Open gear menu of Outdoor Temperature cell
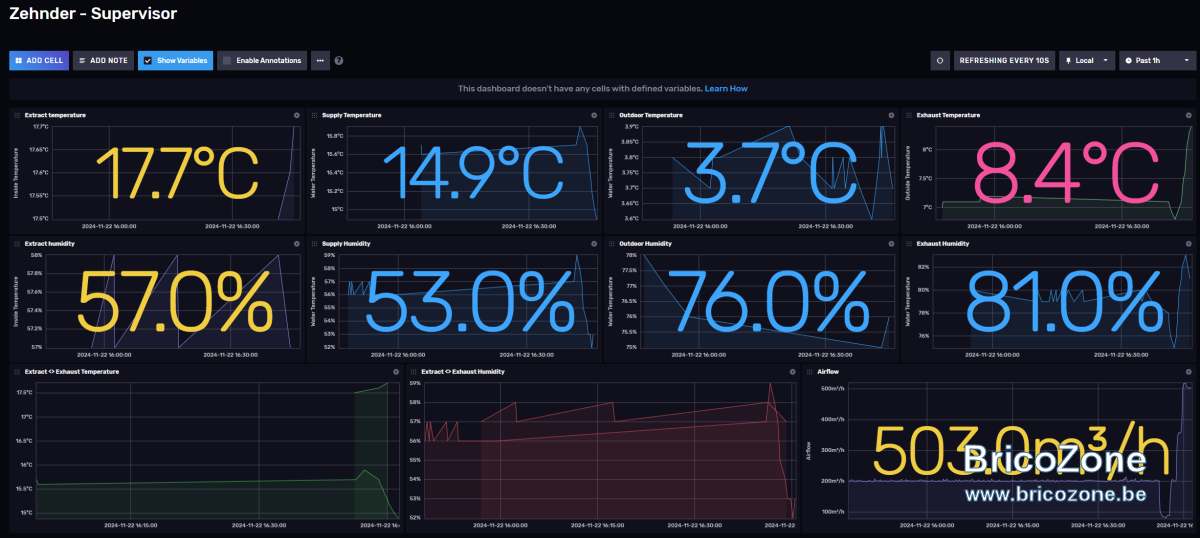 click(x=891, y=115)
